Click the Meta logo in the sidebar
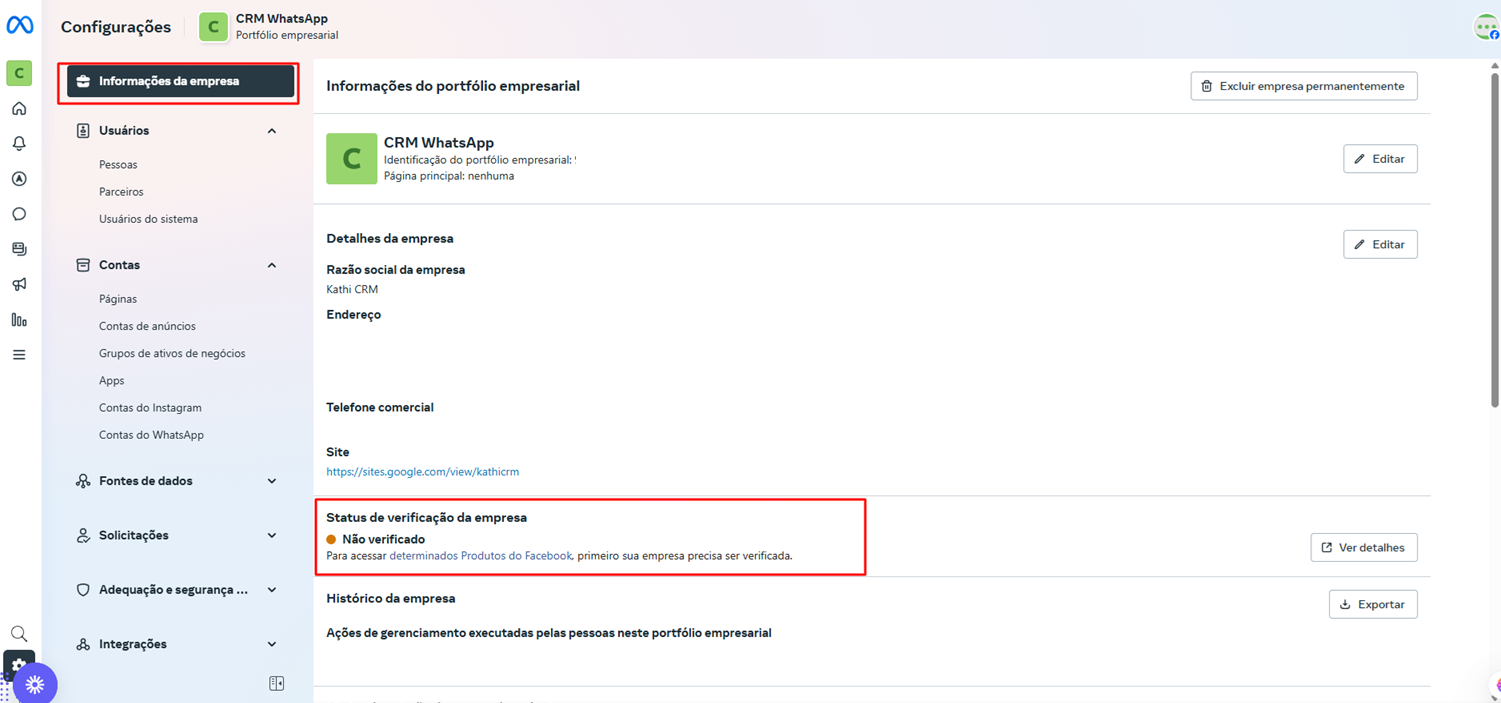Screen dimensions: 1501x703 (x=18, y=25)
